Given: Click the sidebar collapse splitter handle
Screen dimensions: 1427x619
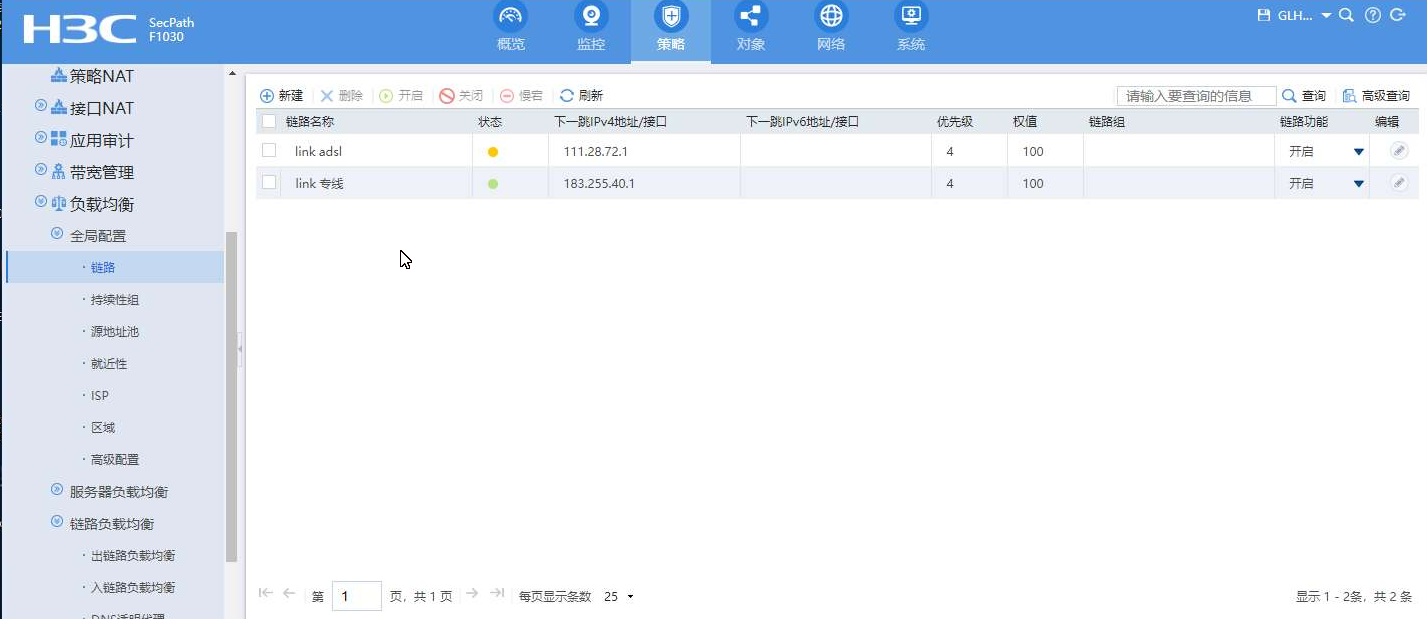Looking at the screenshot, I should point(240,349).
